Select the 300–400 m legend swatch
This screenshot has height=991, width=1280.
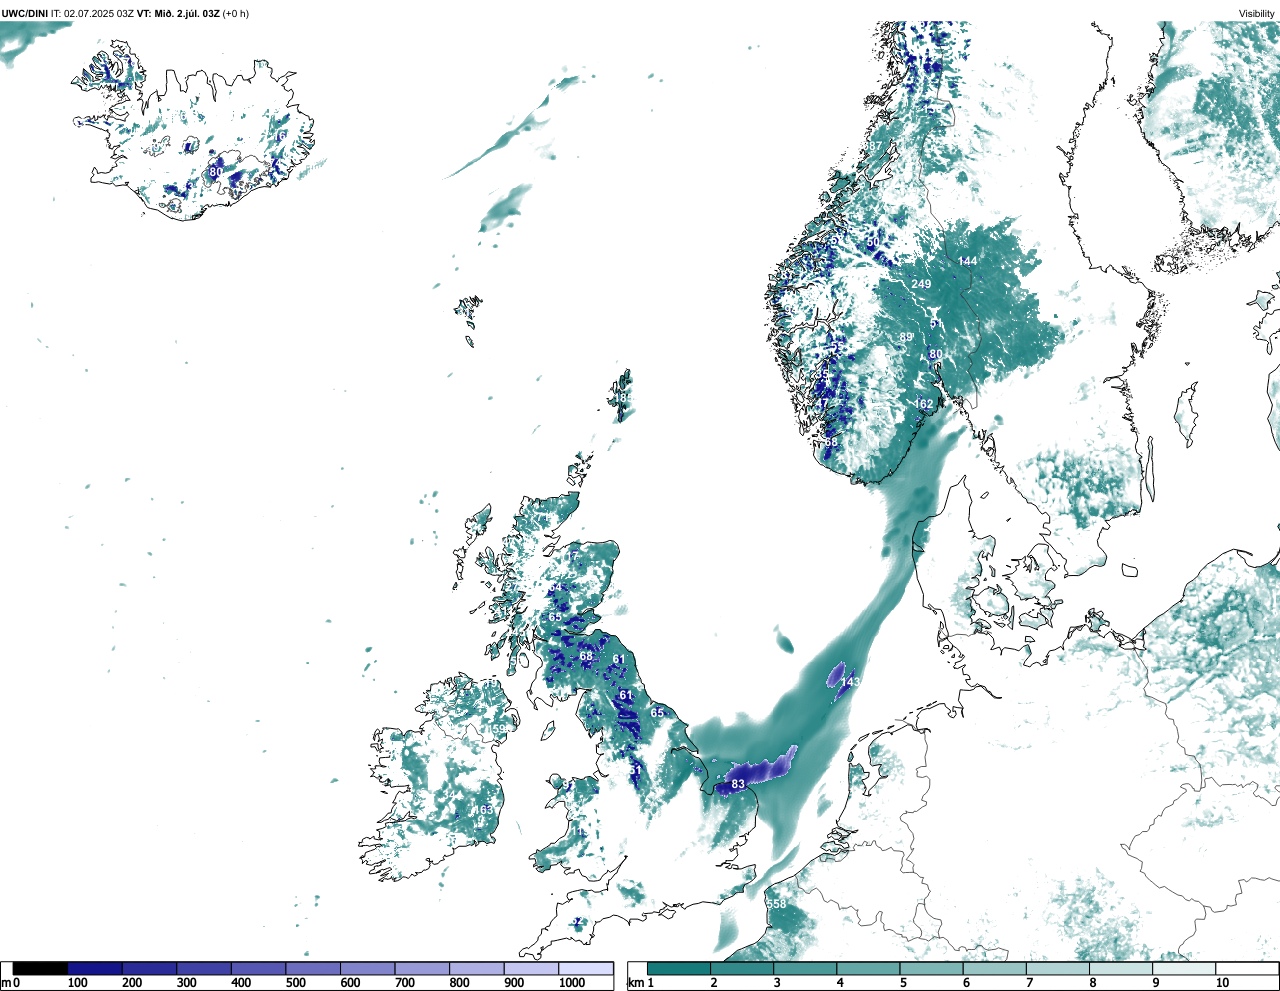coord(204,968)
